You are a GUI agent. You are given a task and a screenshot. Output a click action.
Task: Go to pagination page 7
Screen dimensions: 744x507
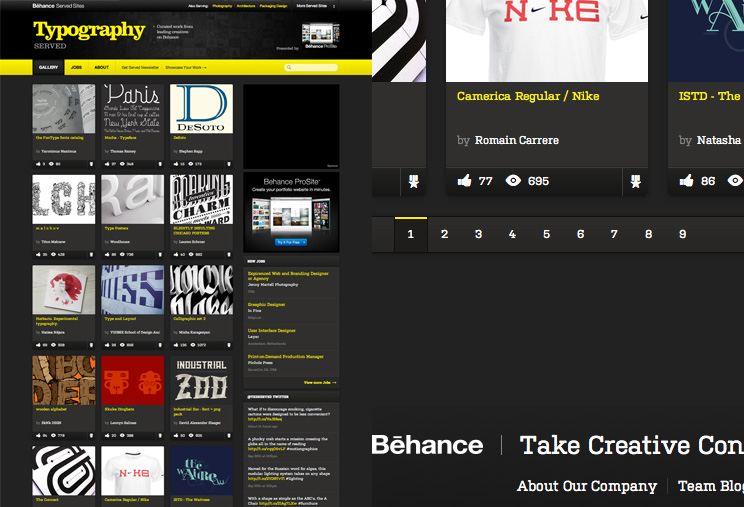614,234
